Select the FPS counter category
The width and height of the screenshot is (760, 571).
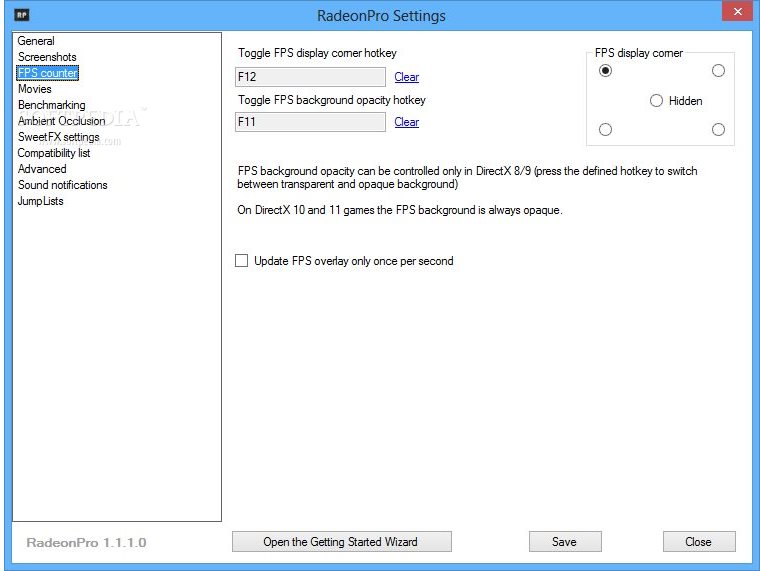point(48,73)
